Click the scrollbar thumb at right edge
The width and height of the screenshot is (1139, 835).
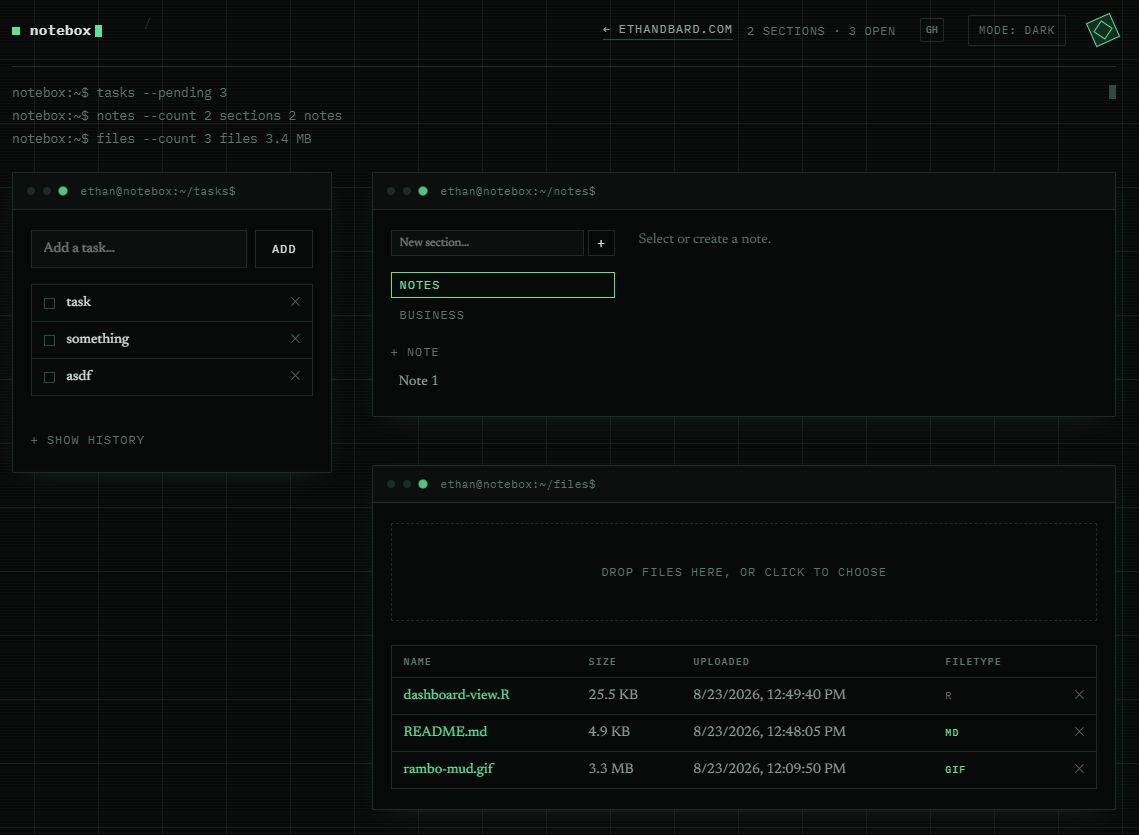[x=1112, y=92]
